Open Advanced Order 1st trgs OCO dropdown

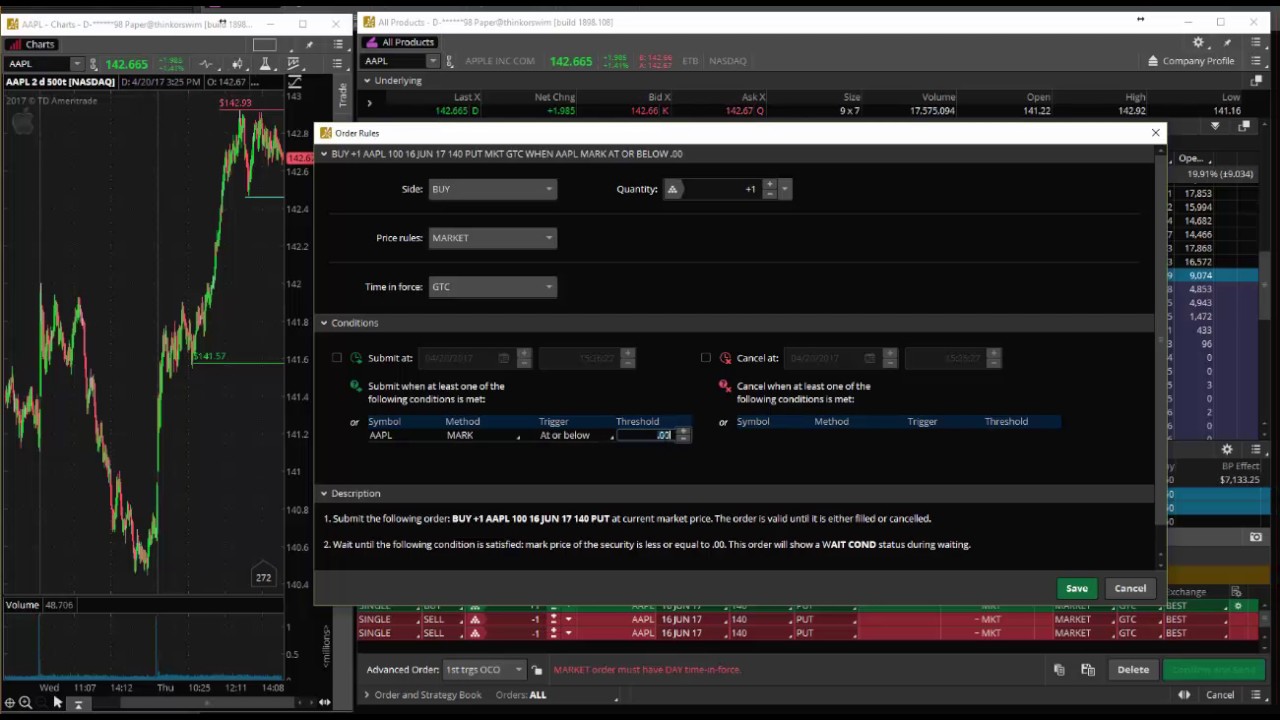pyautogui.click(x=484, y=670)
